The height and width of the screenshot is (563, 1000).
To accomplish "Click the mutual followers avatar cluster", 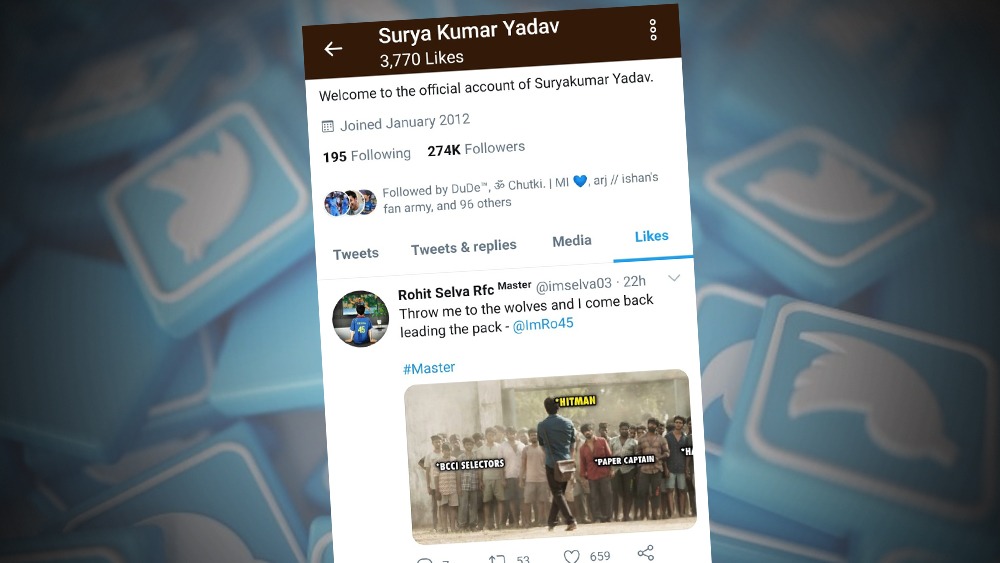I will (350, 203).
